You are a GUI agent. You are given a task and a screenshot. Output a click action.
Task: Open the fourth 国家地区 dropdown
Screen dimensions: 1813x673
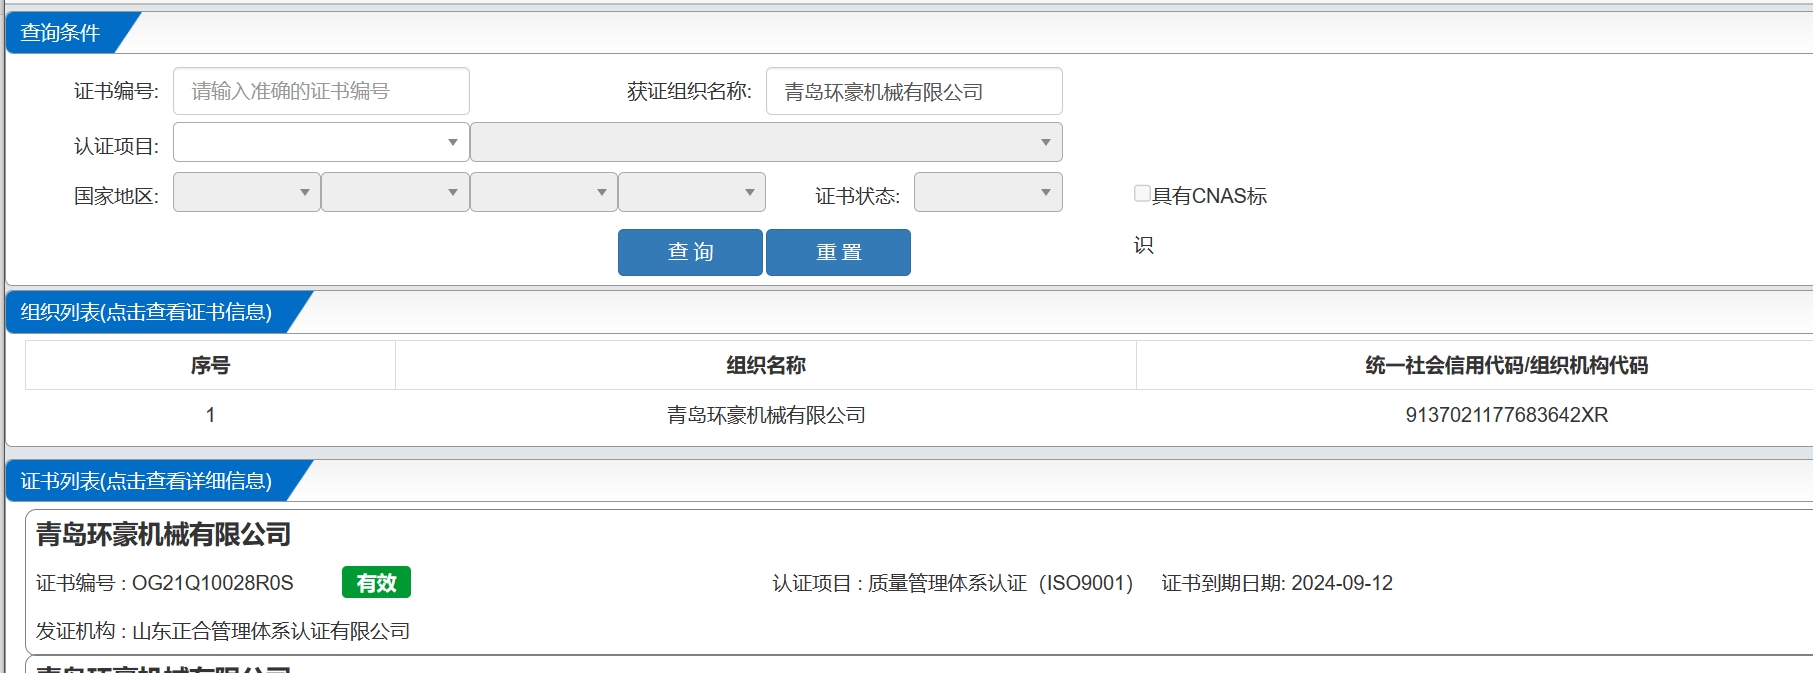(x=692, y=192)
